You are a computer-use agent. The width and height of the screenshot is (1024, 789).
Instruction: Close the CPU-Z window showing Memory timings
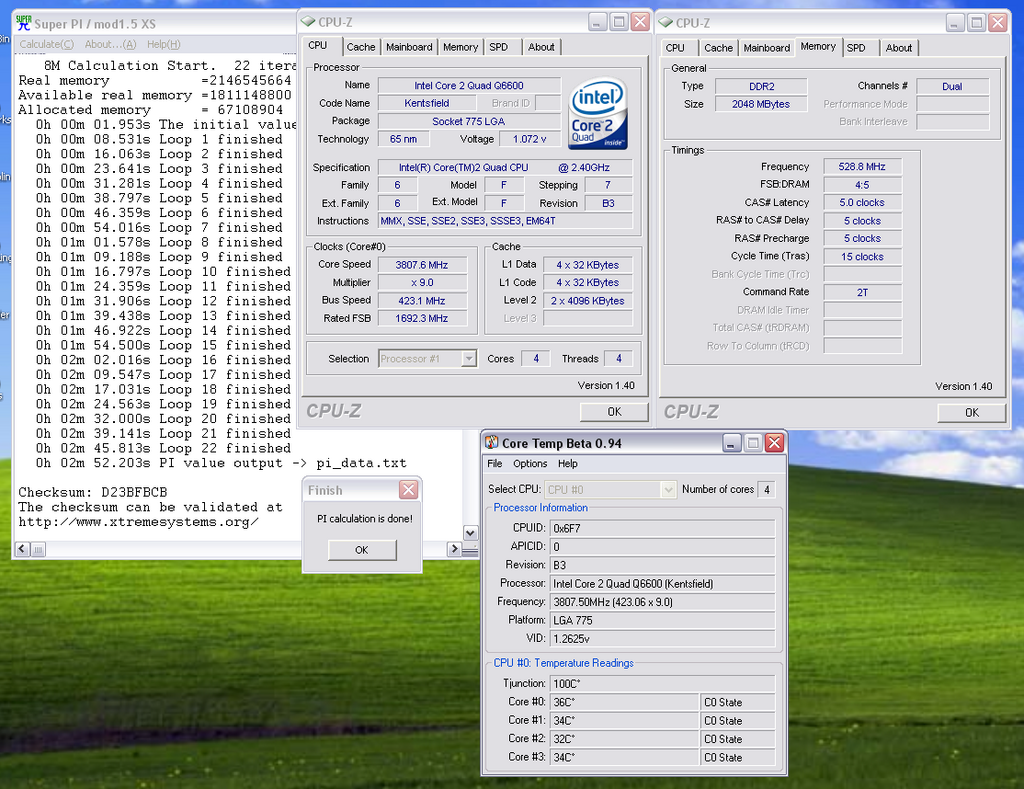998,22
